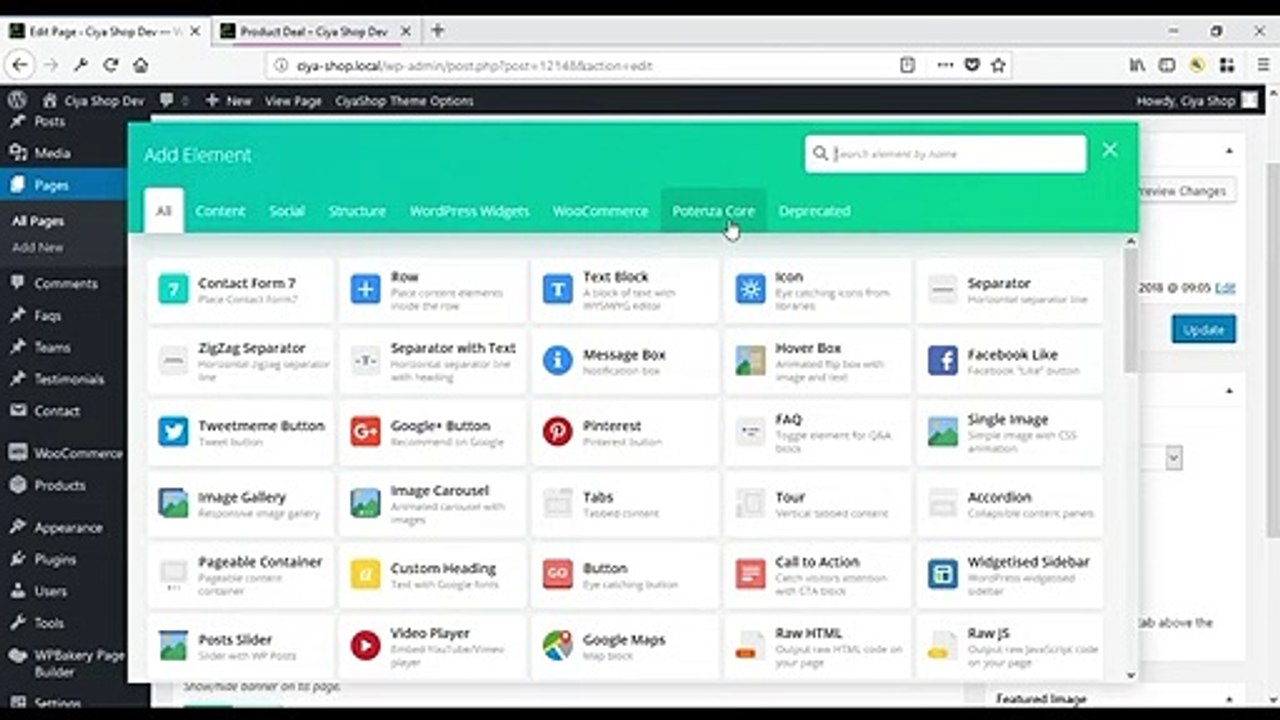Insert the Button element
This screenshot has width=1280, height=720.
pyautogui.click(x=624, y=575)
